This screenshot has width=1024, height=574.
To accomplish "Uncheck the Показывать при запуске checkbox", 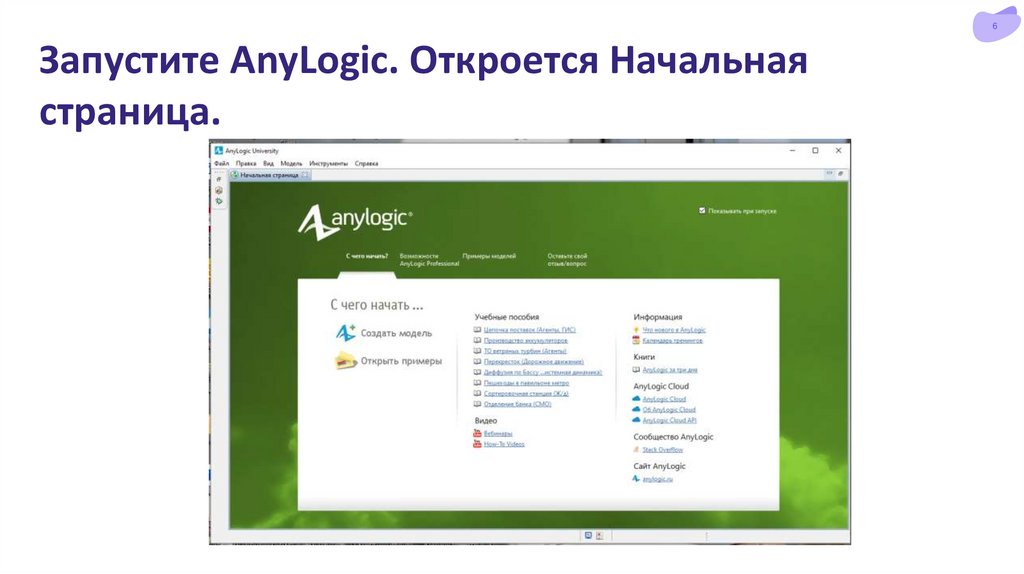I will tap(702, 211).
